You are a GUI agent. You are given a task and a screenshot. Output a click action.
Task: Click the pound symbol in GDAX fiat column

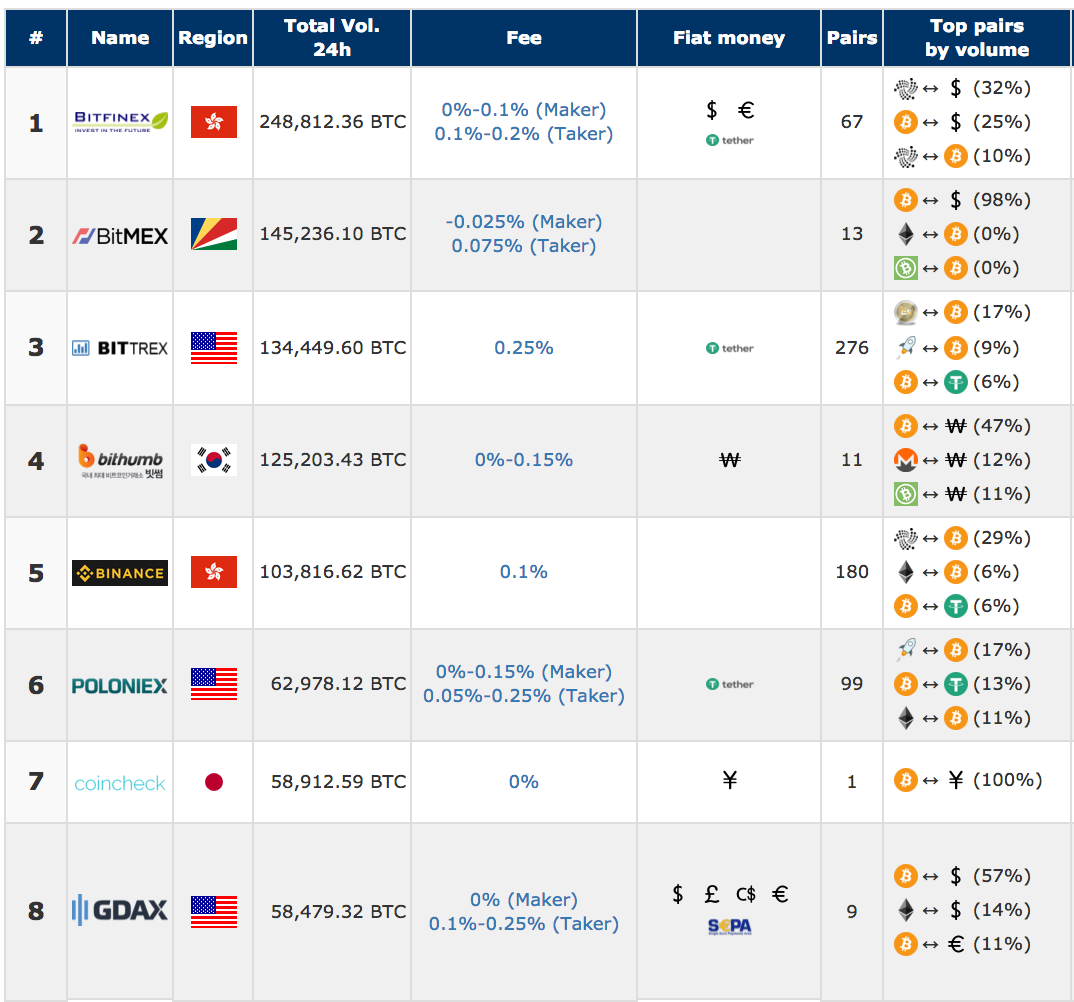tap(712, 894)
